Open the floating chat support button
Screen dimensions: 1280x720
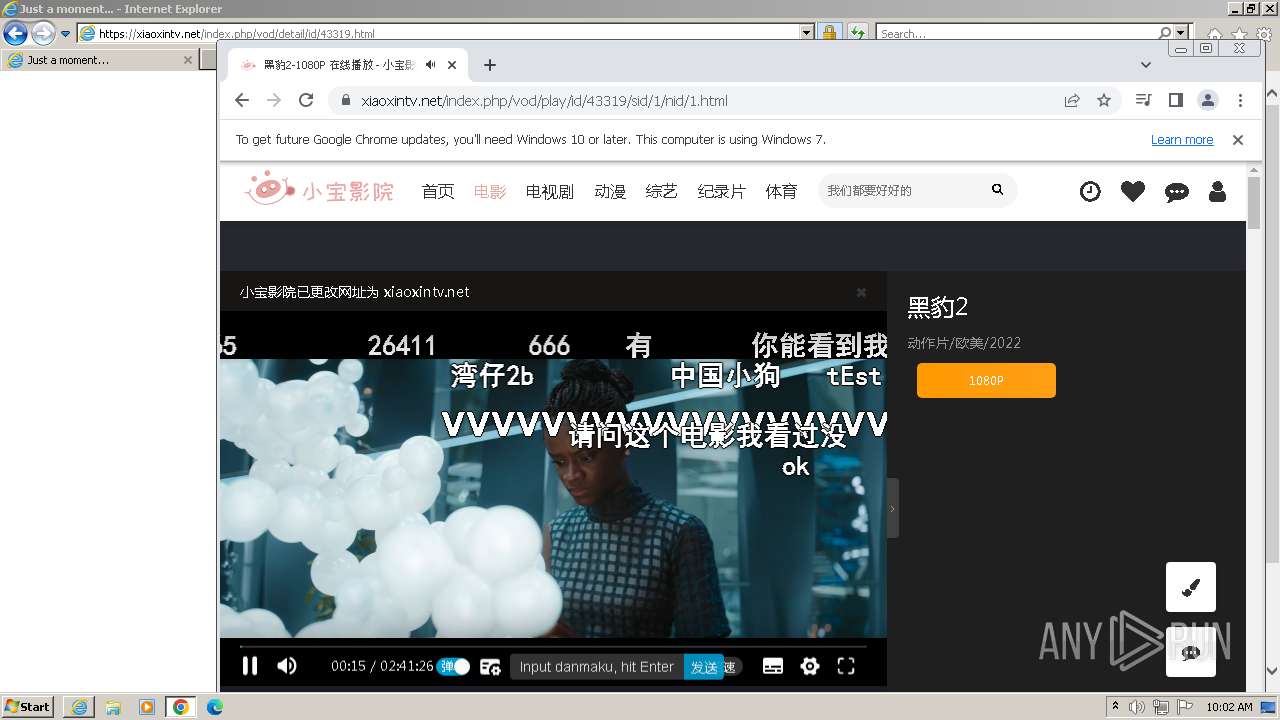click(1191, 652)
